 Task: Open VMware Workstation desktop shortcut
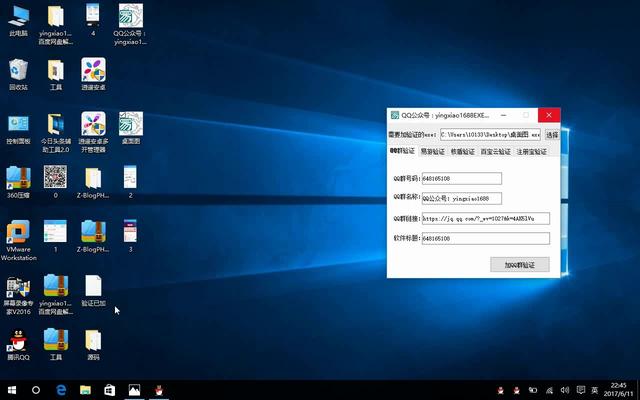pyautogui.click(x=18, y=233)
